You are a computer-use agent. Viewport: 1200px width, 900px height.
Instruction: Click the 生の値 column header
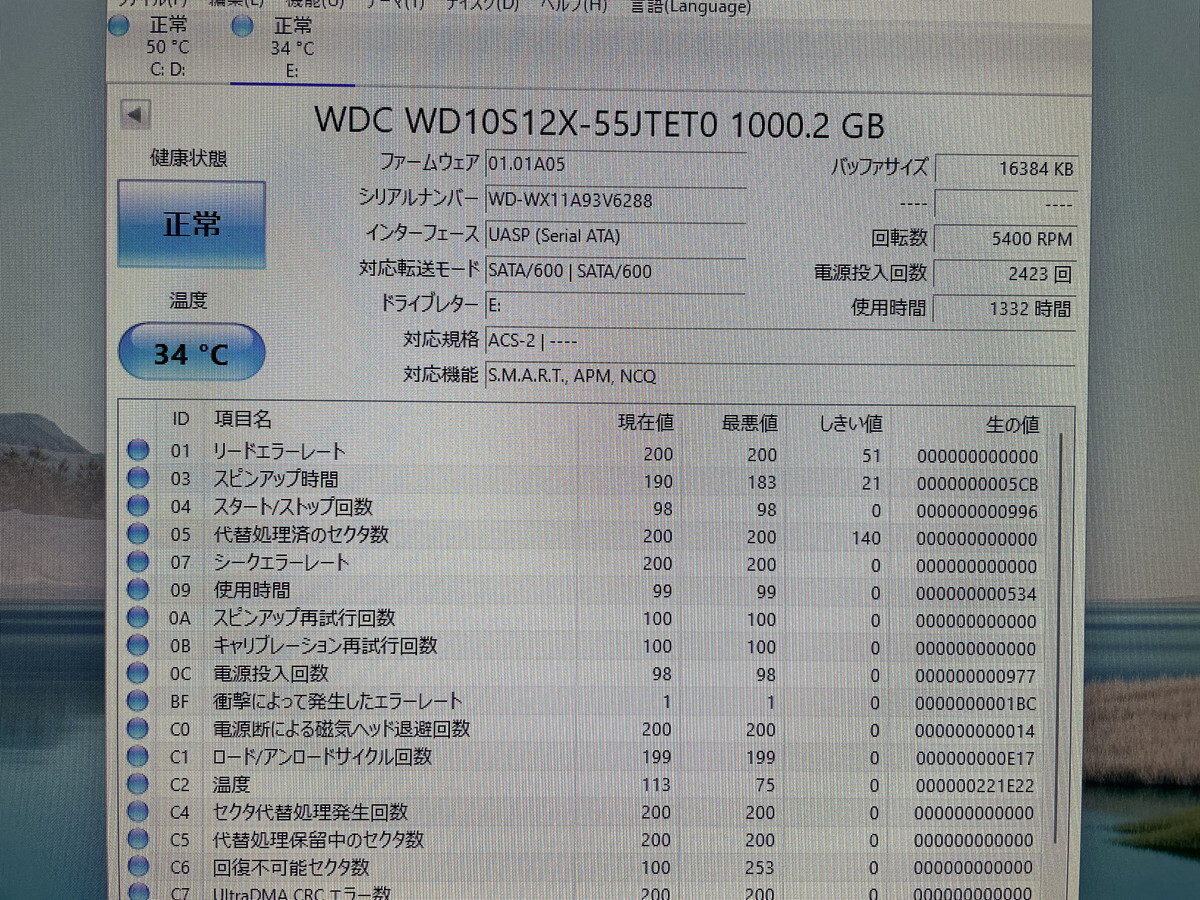click(x=1012, y=425)
